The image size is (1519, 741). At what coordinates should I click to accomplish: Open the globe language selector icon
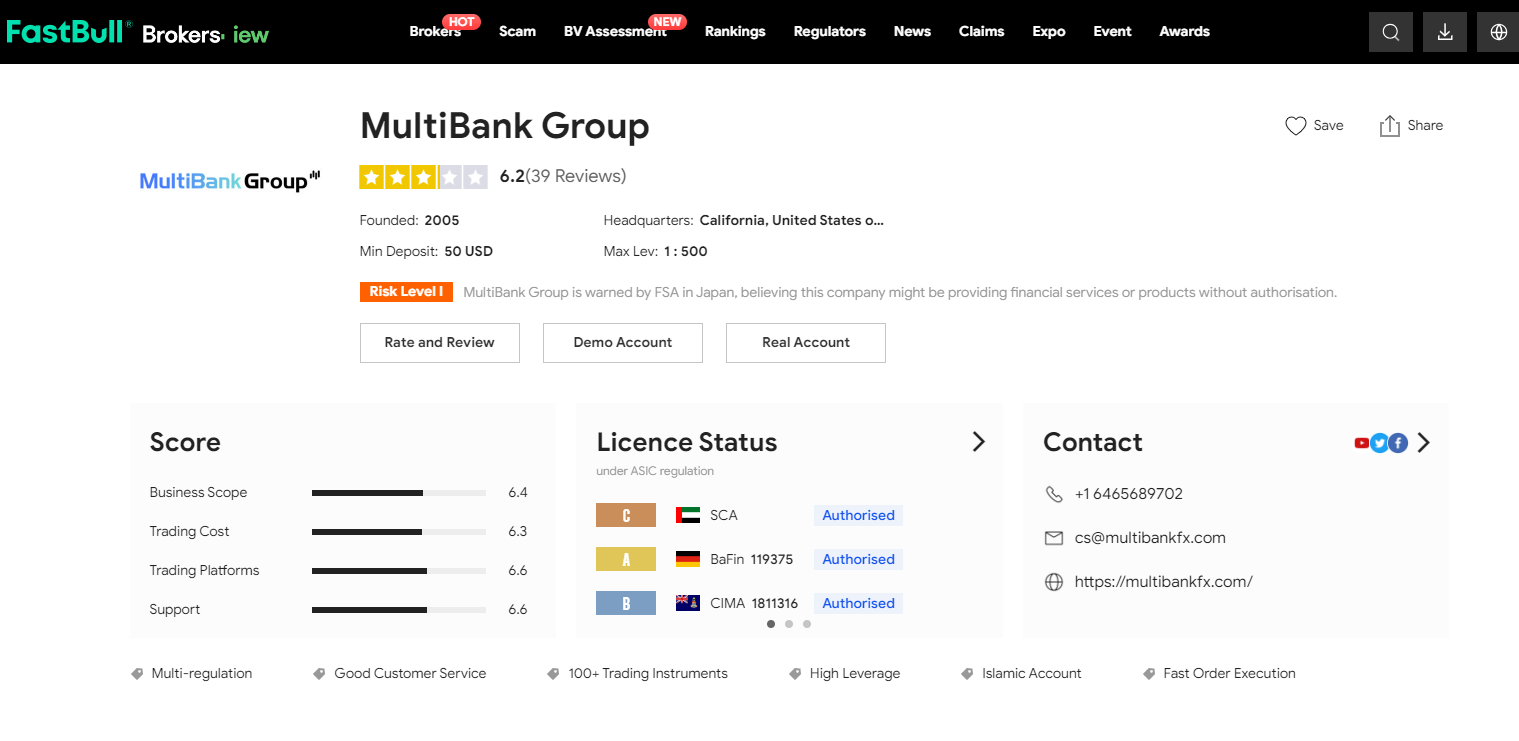pos(1498,32)
